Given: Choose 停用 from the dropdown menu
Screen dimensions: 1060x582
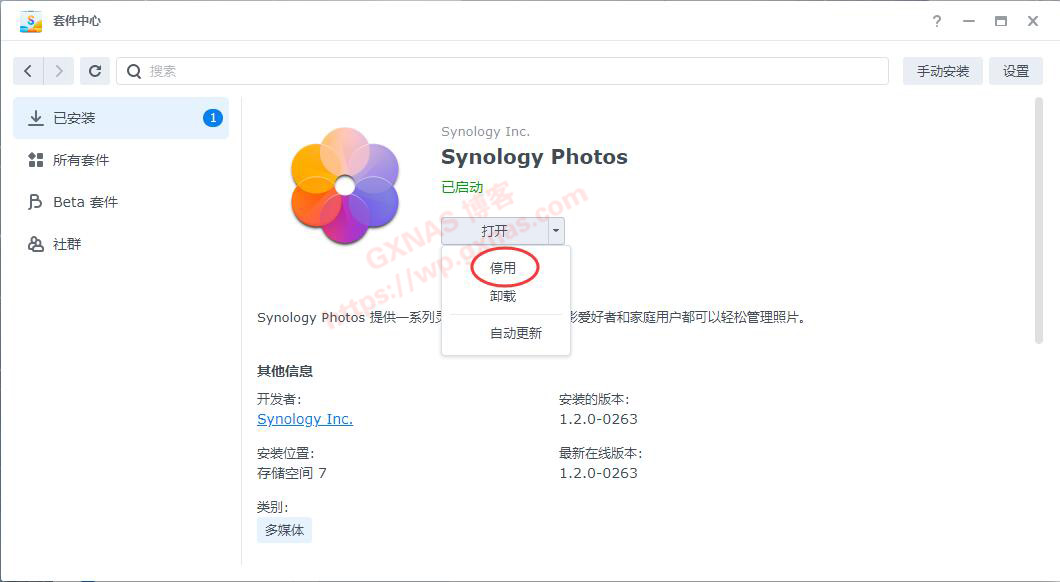Looking at the screenshot, I should 503,268.
